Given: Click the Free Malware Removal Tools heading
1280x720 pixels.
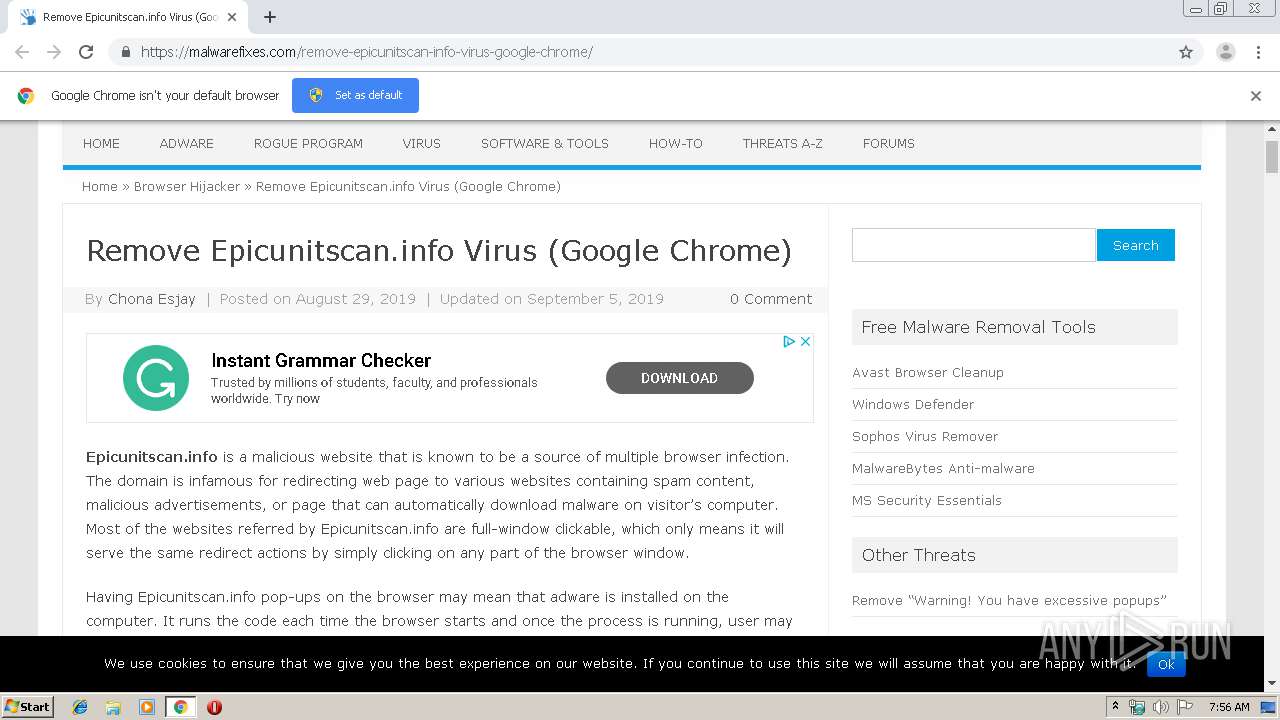Looking at the screenshot, I should click(x=978, y=327).
